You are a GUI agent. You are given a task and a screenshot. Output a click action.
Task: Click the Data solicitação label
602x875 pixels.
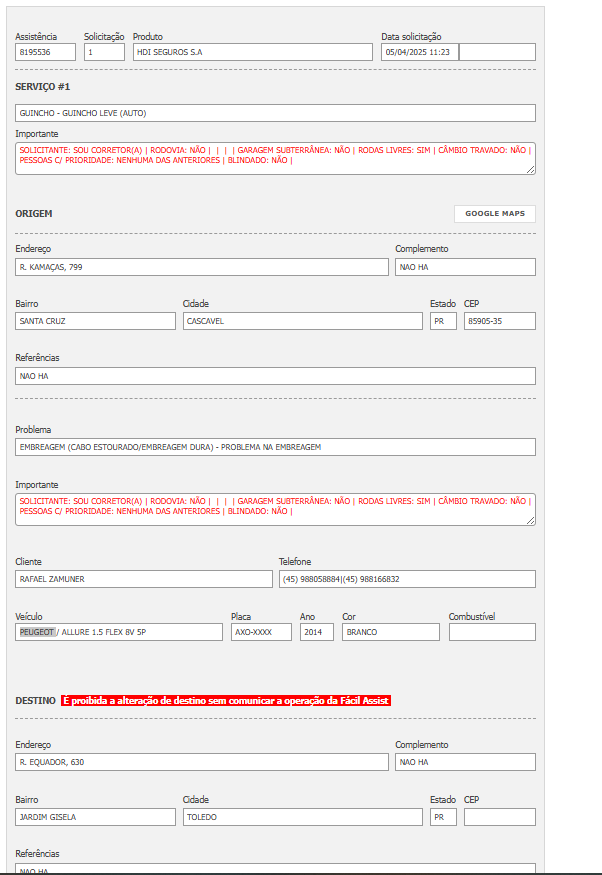click(411, 37)
